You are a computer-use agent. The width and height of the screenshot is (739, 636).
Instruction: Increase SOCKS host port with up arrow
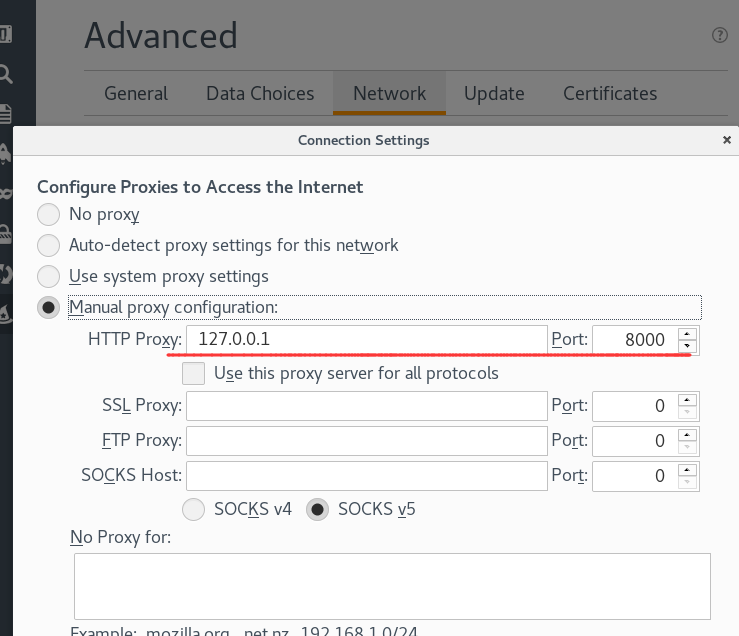[x=686, y=469]
